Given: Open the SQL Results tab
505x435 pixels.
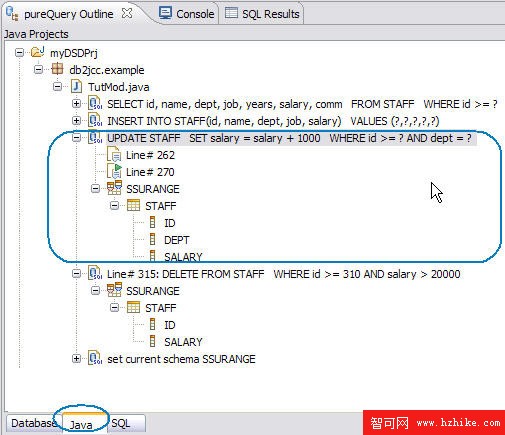Looking at the screenshot, I should click(262, 14).
